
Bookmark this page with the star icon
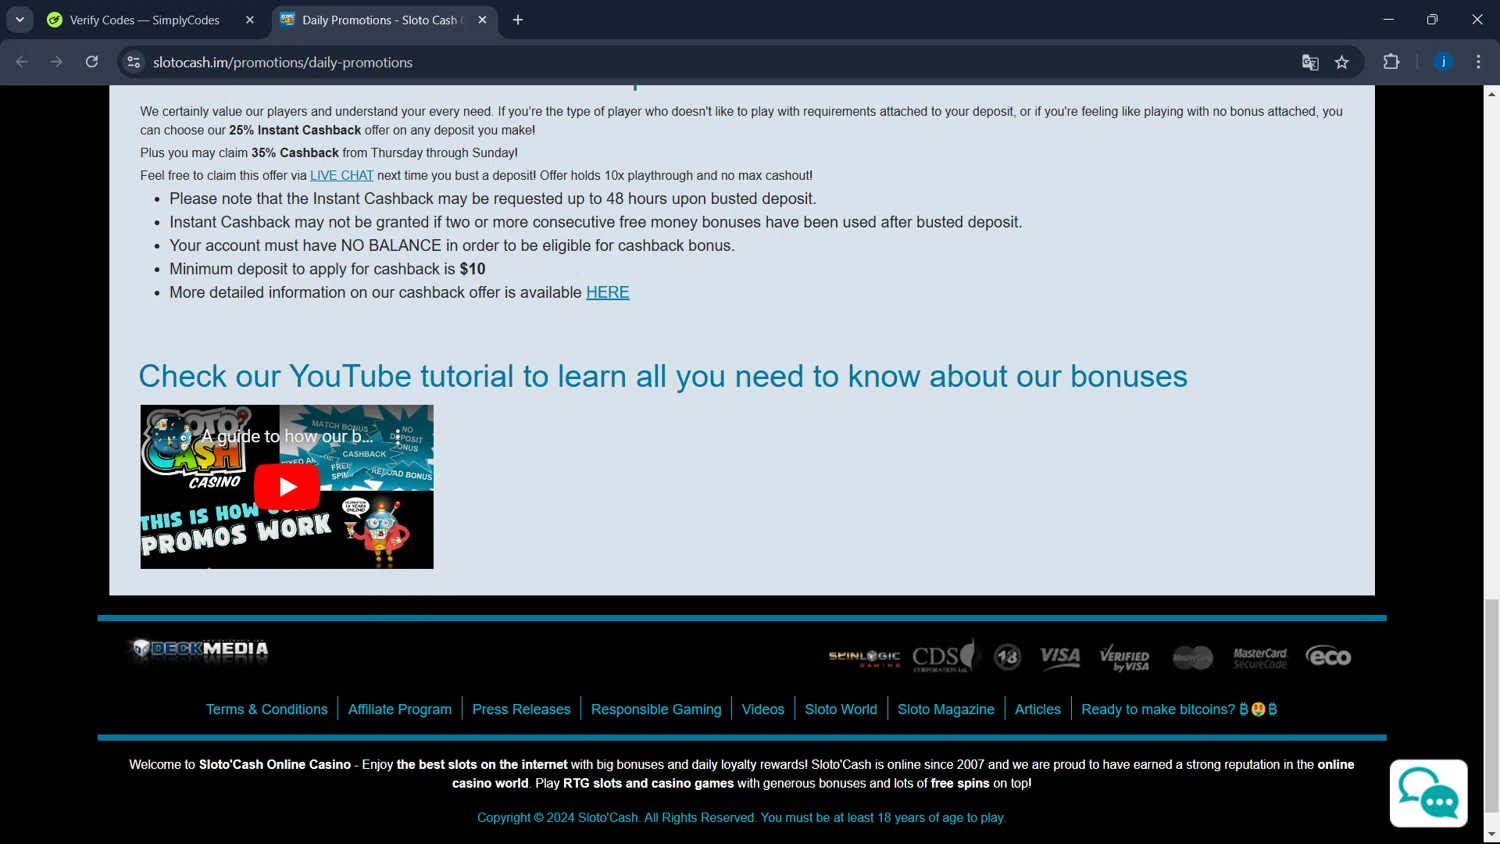(1342, 62)
